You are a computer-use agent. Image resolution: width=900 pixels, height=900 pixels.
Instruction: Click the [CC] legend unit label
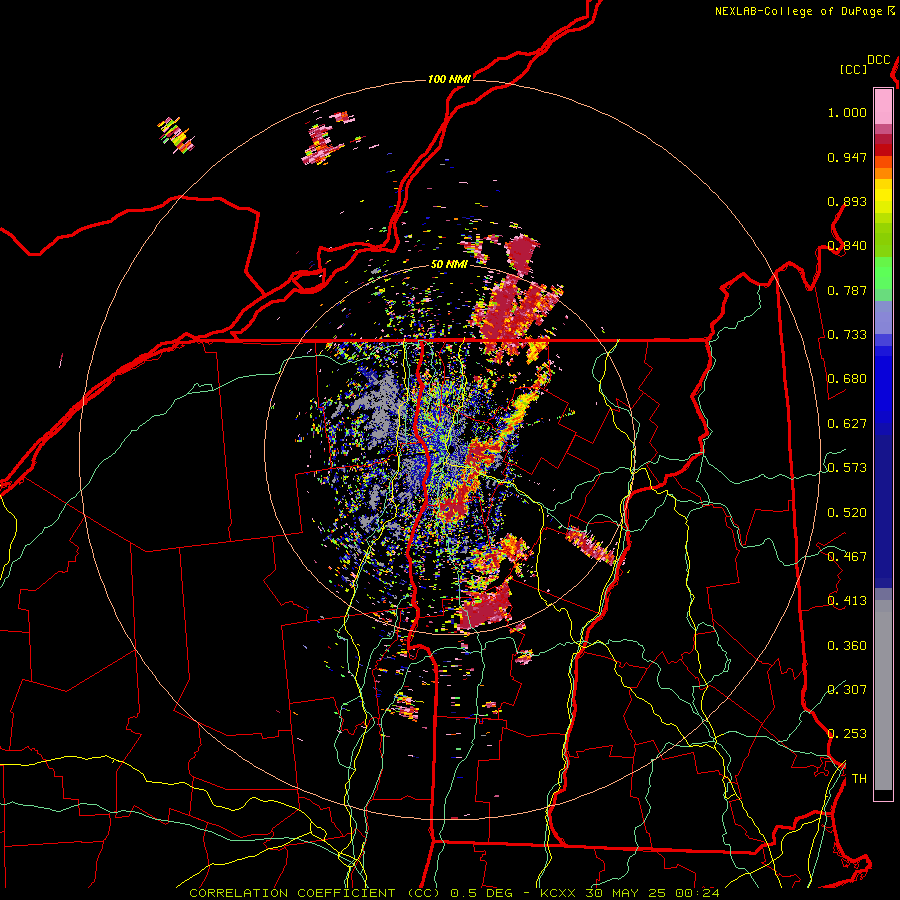coord(853,69)
